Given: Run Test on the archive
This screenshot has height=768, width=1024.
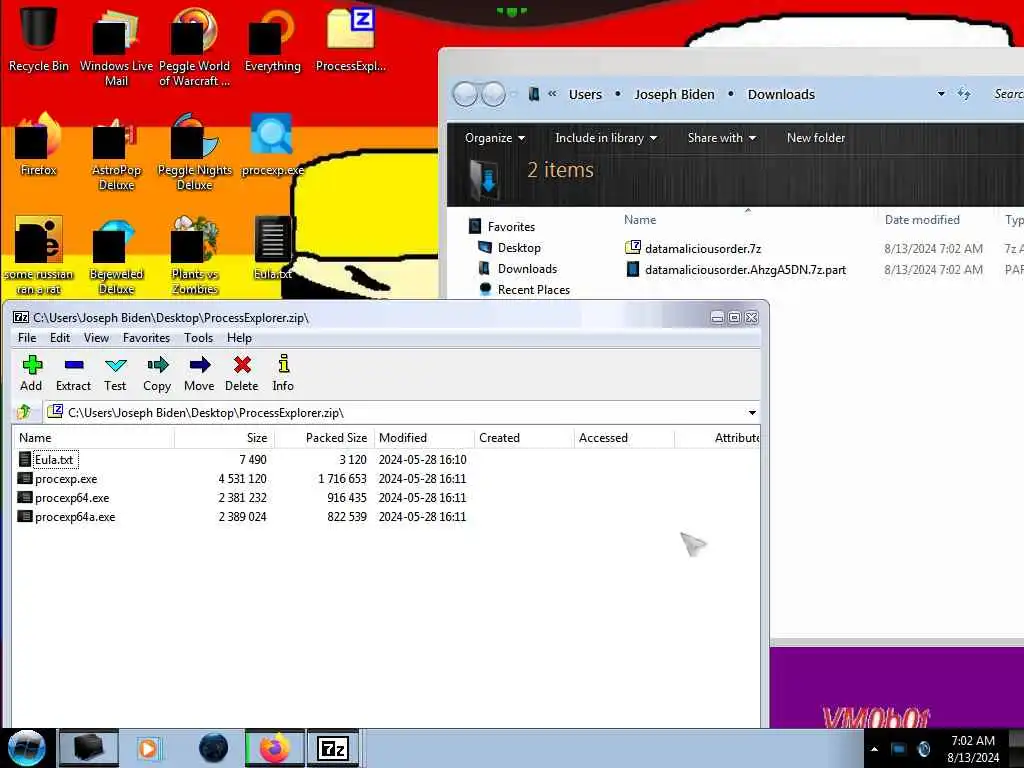Looking at the screenshot, I should [x=115, y=373].
